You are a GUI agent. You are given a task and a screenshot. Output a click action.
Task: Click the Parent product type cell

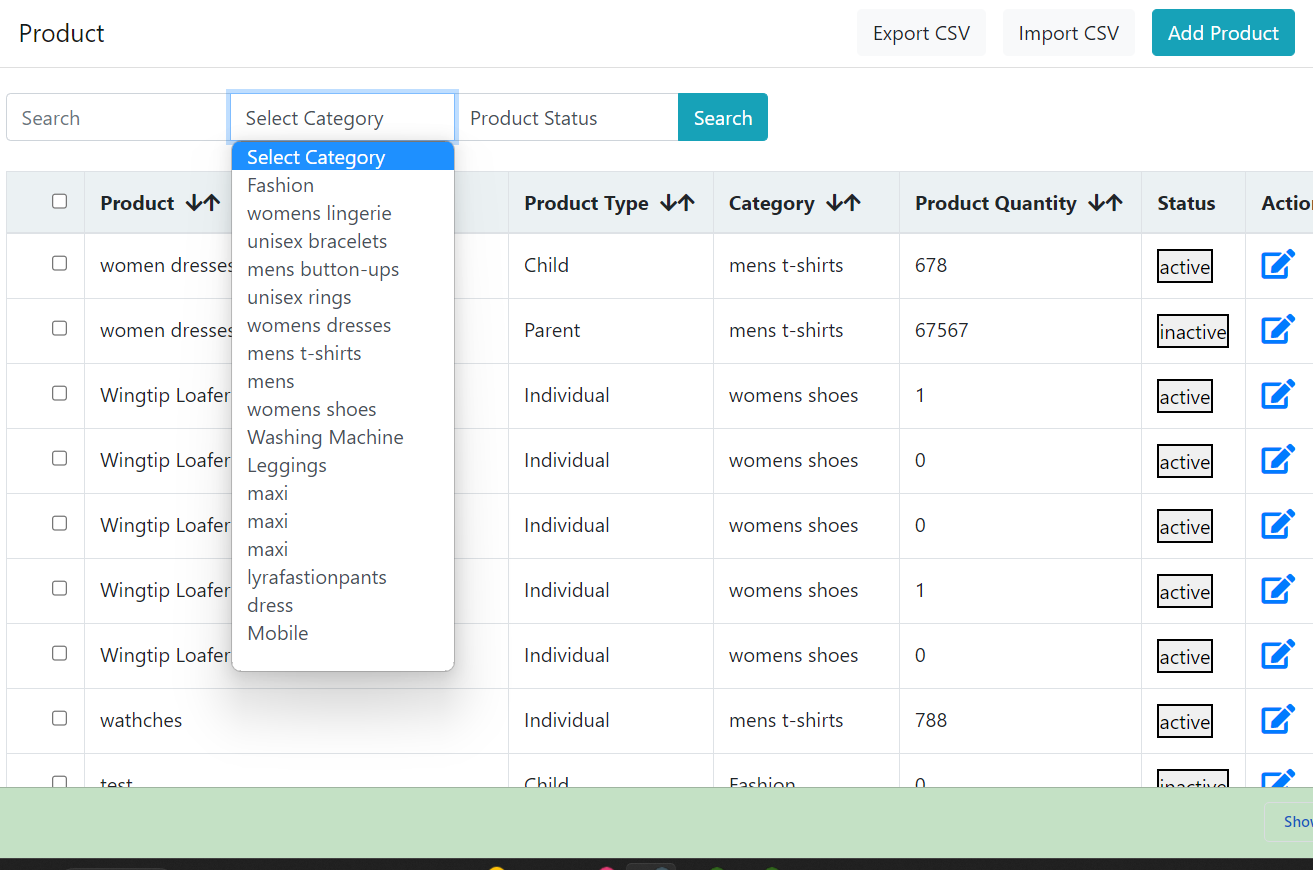click(x=611, y=330)
